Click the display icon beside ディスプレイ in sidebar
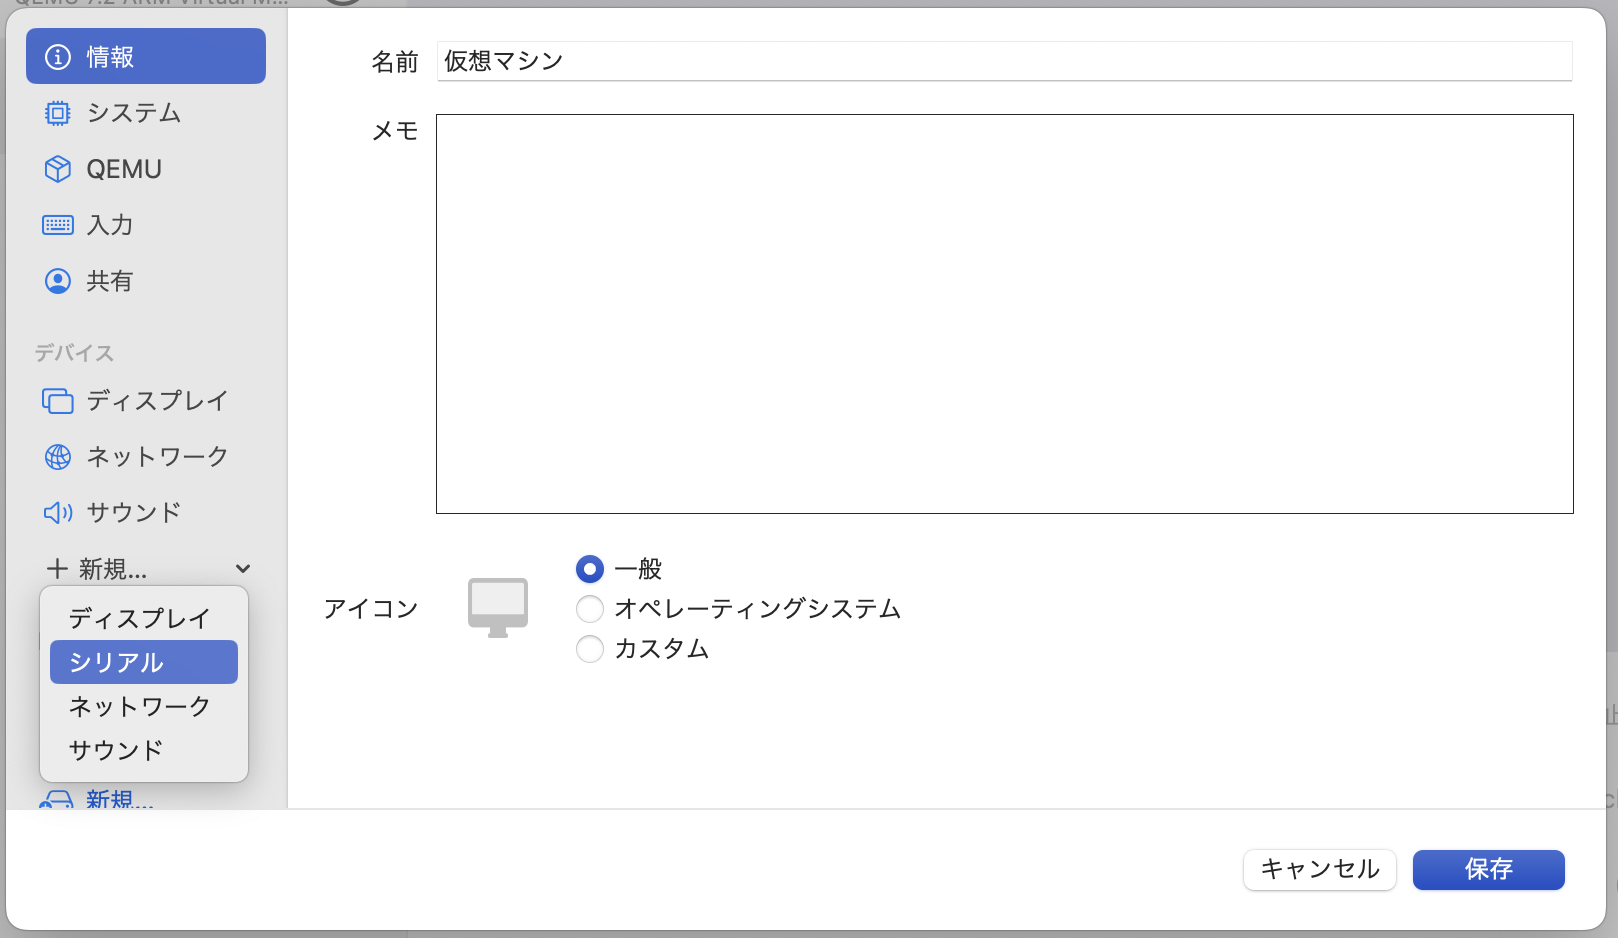This screenshot has width=1618, height=938. pyautogui.click(x=58, y=401)
